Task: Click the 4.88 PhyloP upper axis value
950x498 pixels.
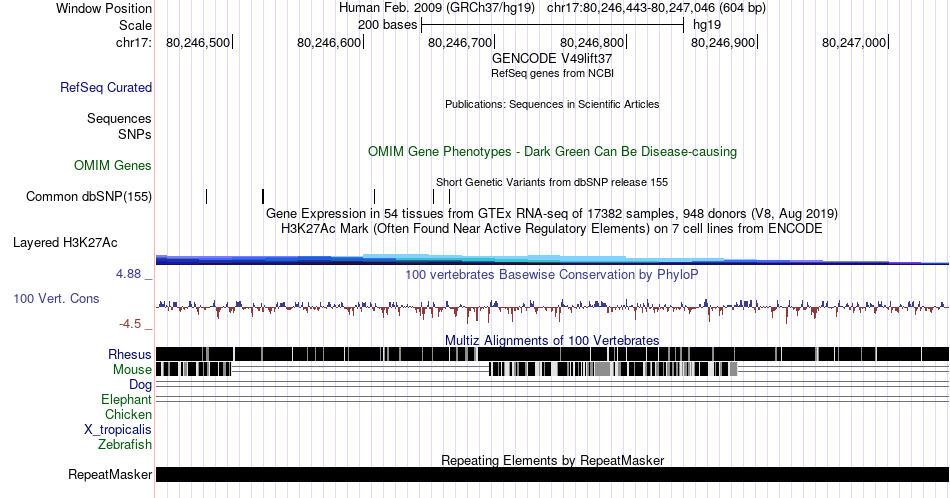Action: click(x=128, y=274)
